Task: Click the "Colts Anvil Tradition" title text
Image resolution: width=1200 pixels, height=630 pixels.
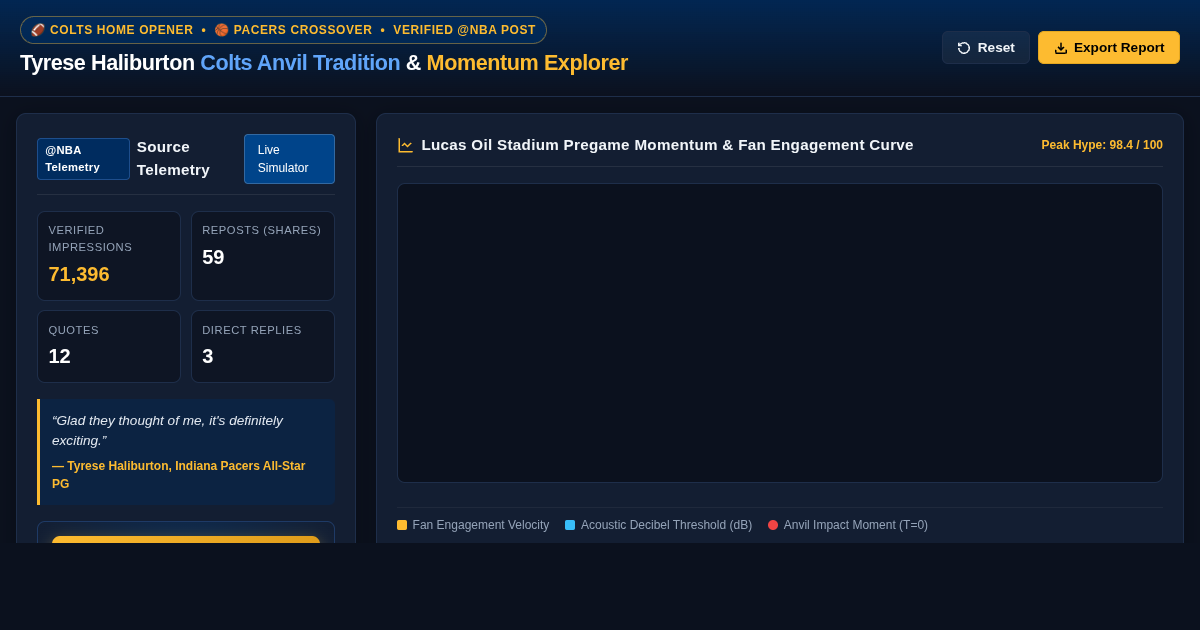Action: [x=300, y=63]
